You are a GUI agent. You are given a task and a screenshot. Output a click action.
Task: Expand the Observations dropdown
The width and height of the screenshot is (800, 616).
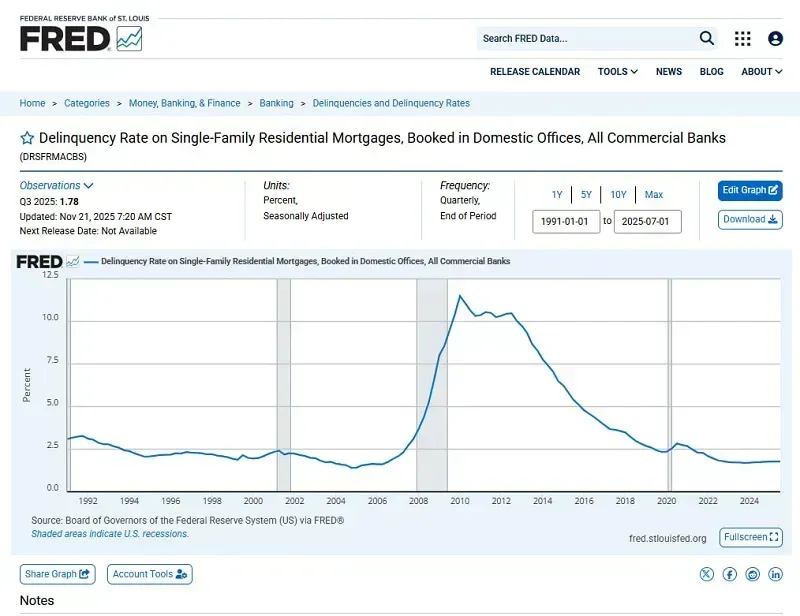(x=57, y=186)
